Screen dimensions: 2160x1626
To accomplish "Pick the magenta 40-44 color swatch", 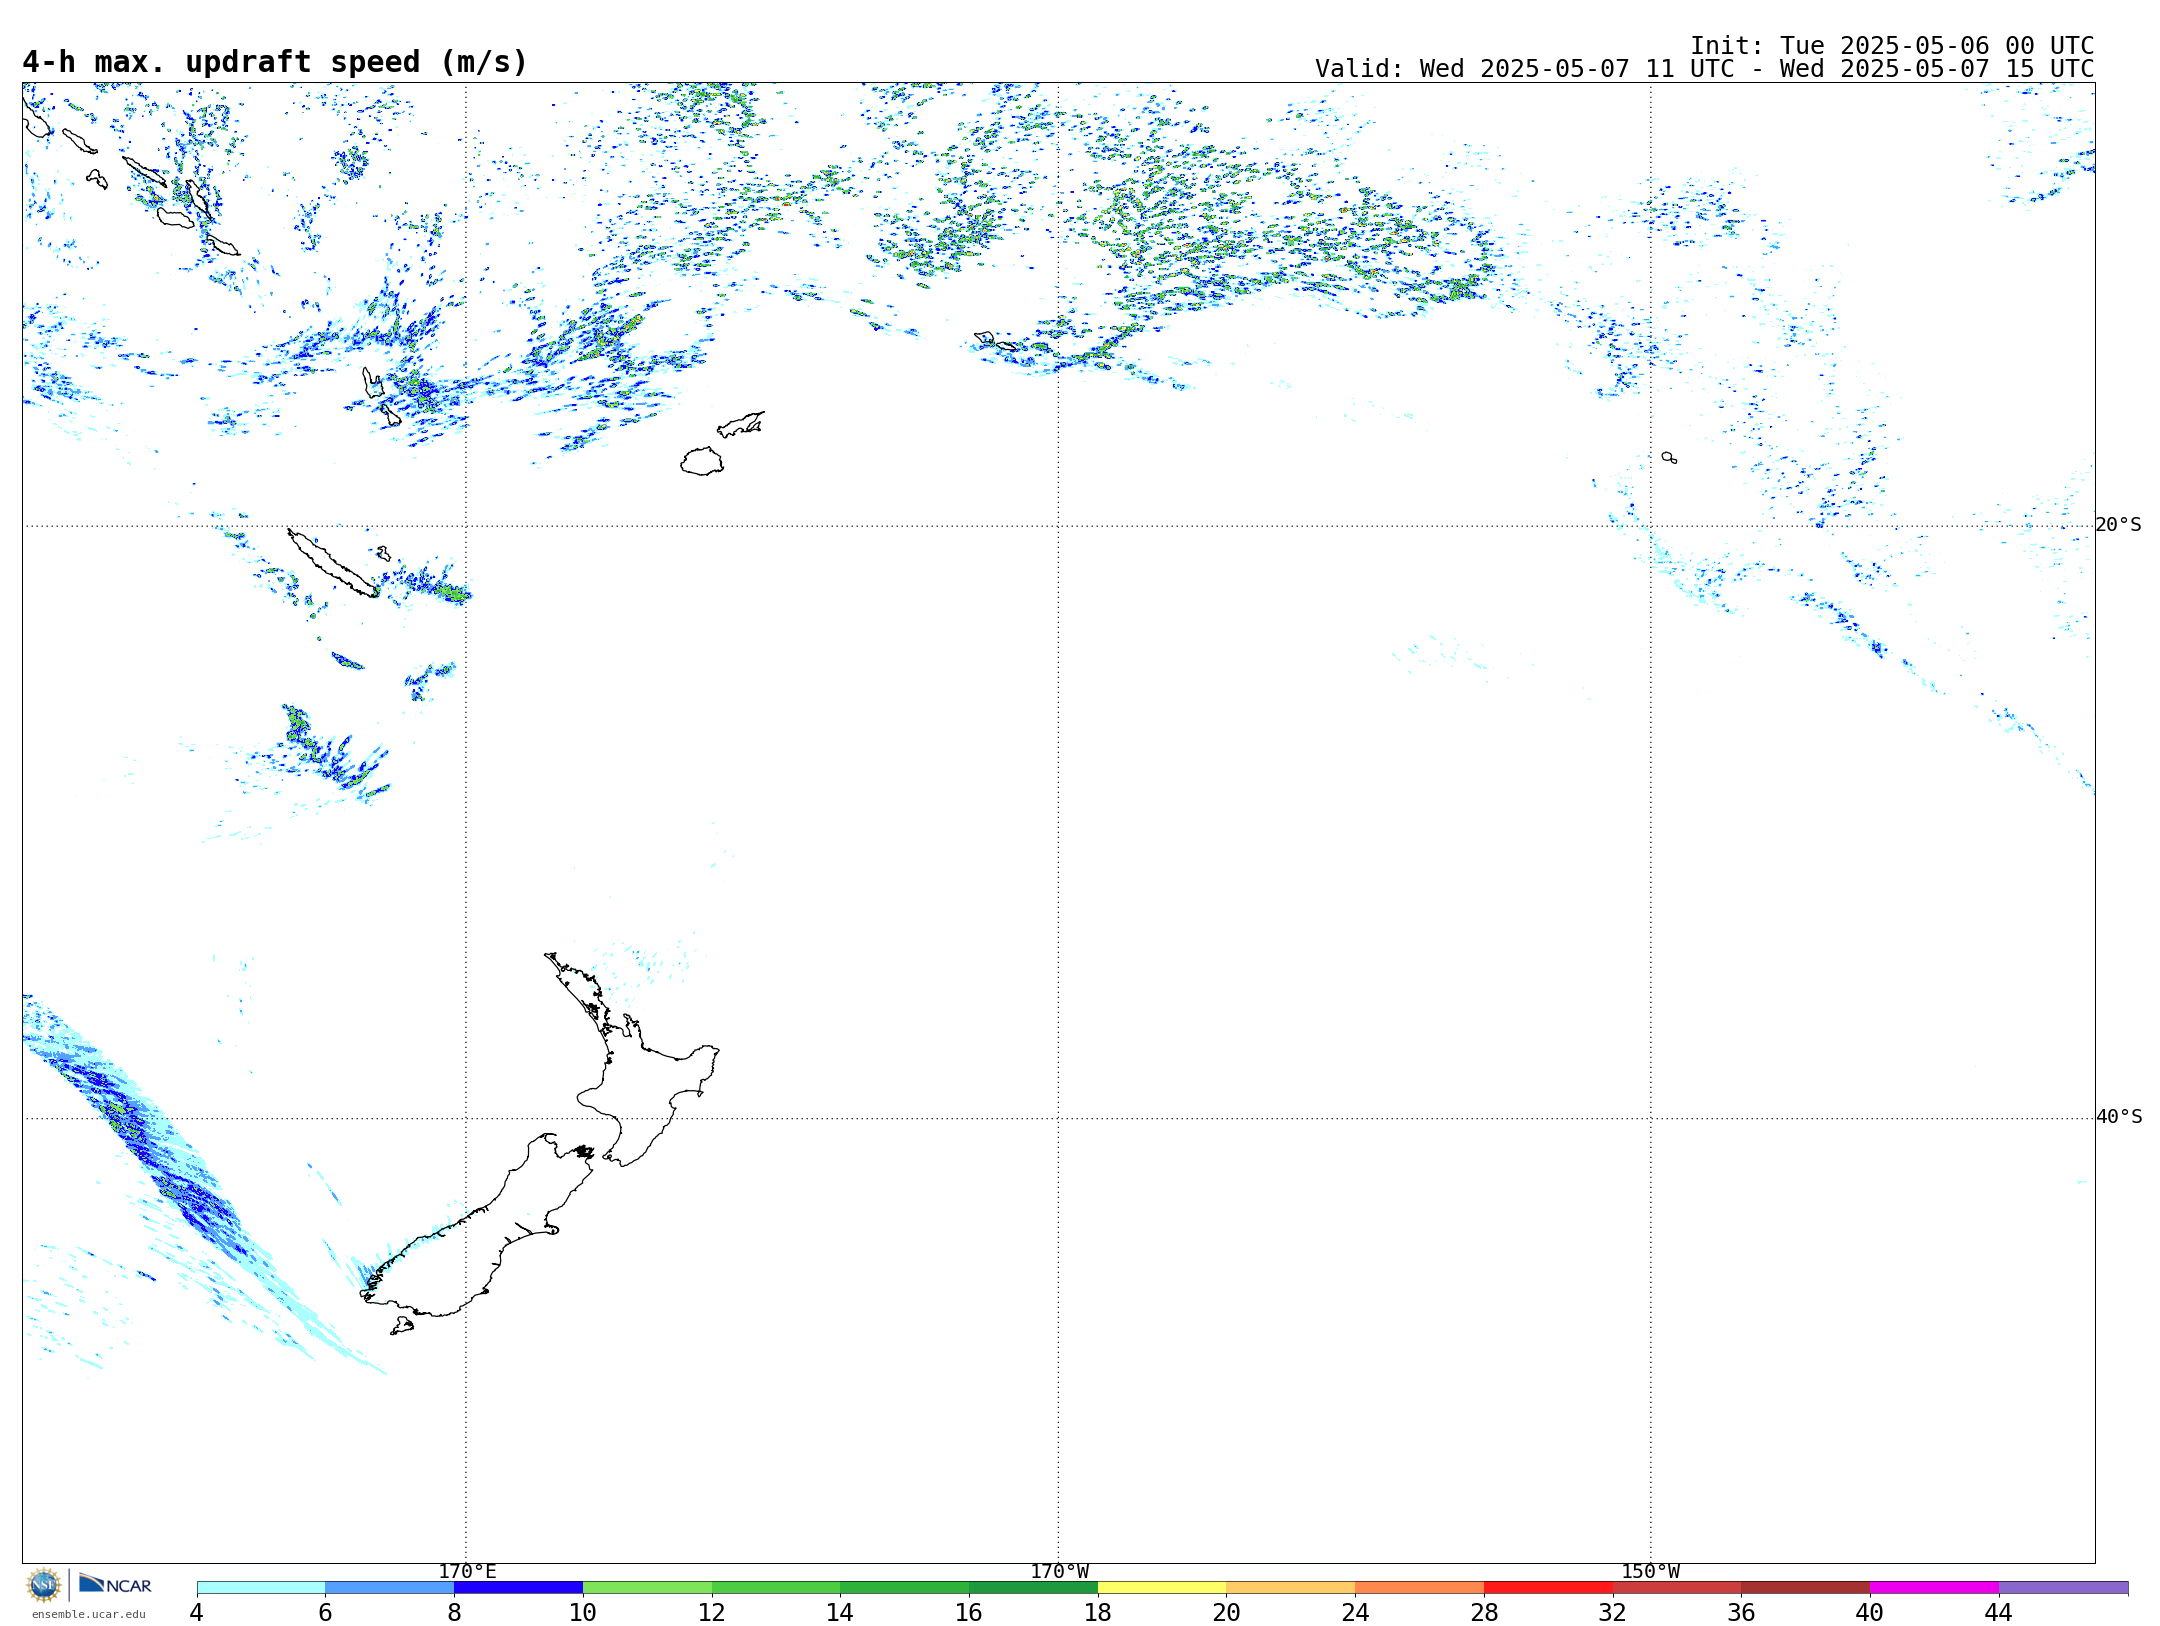I will pyautogui.click(x=1934, y=1588).
